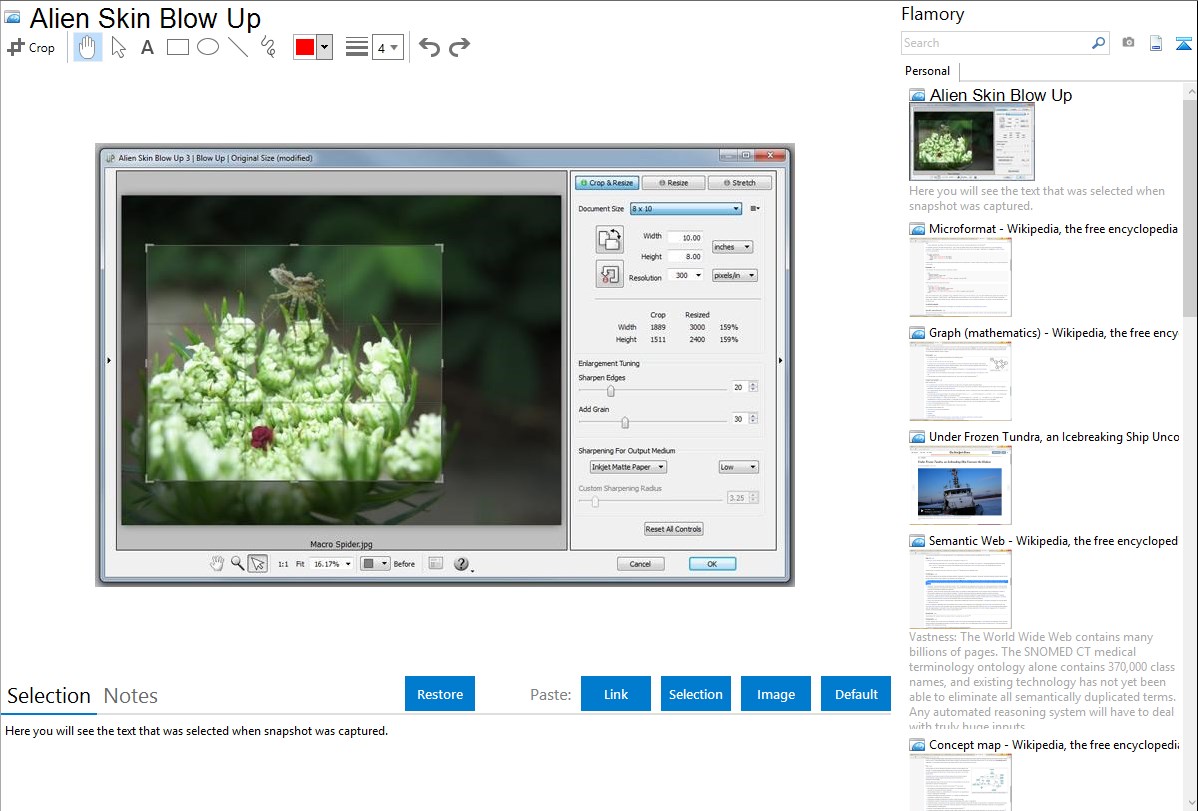
Task: Open the Semantic Web snapshot title
Action: 1053,540
